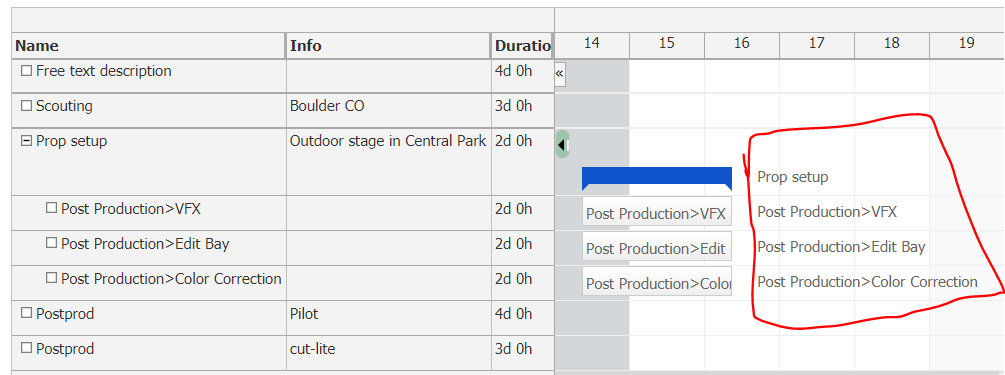Toggle the Post Production>VFX box
1005x375 pixels.
[x=52, y=208]
